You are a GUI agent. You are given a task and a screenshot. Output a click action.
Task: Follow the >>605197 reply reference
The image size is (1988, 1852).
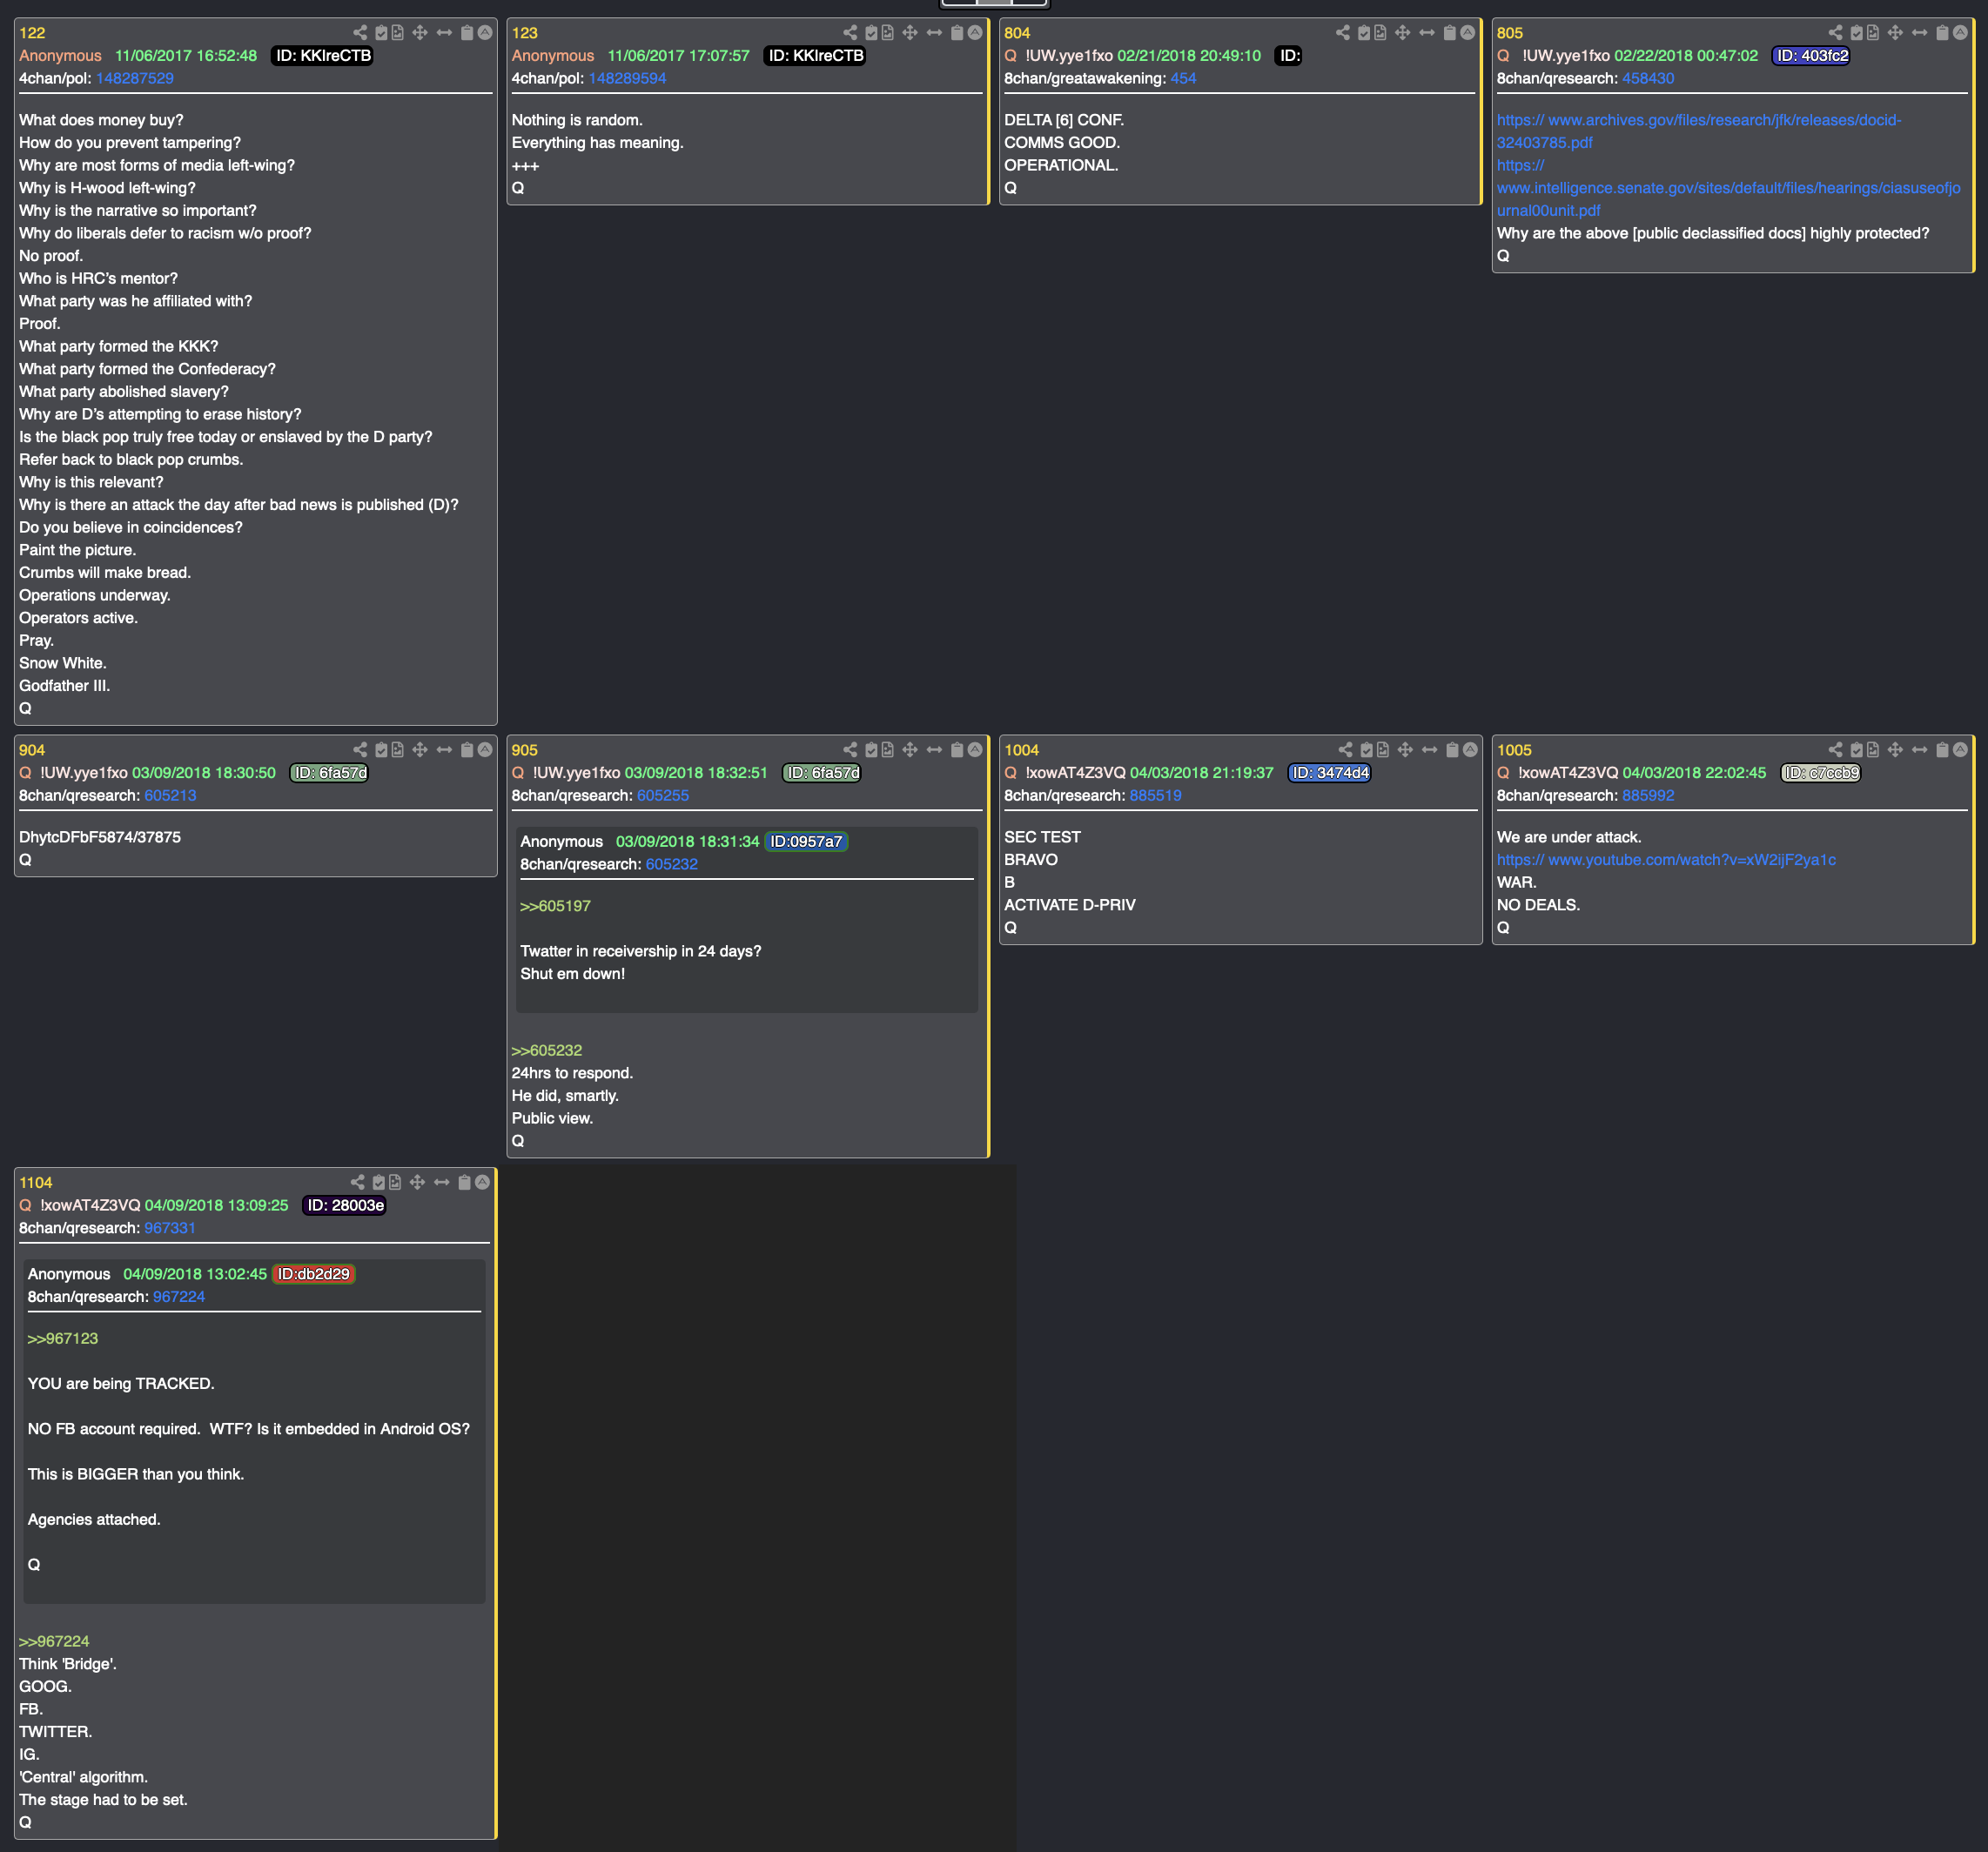pos(555,906)
